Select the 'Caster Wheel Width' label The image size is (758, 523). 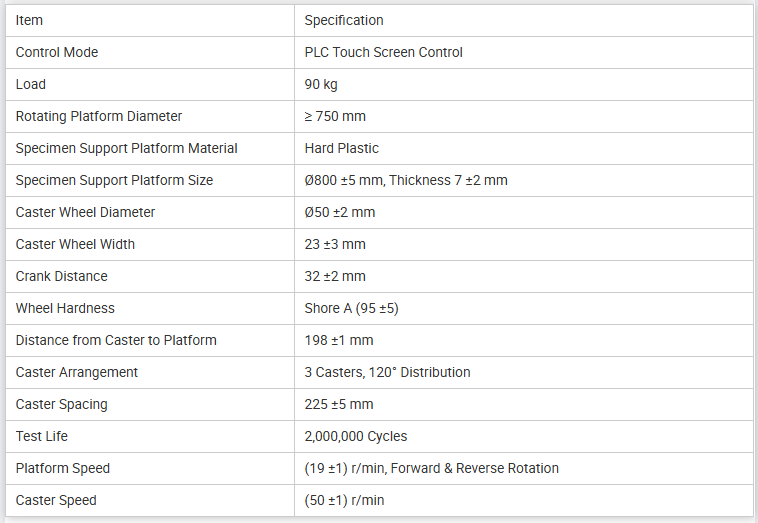75,244
